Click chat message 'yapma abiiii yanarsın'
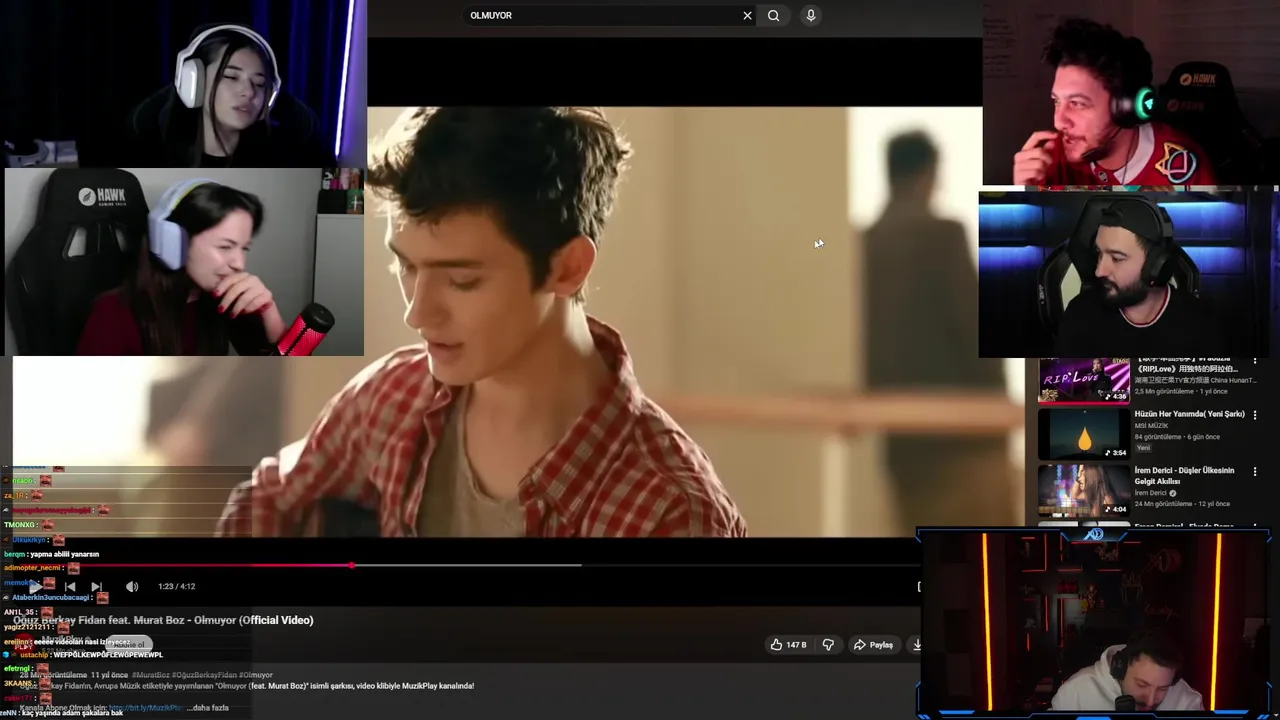1280x720 pixels. click(65, 554)
